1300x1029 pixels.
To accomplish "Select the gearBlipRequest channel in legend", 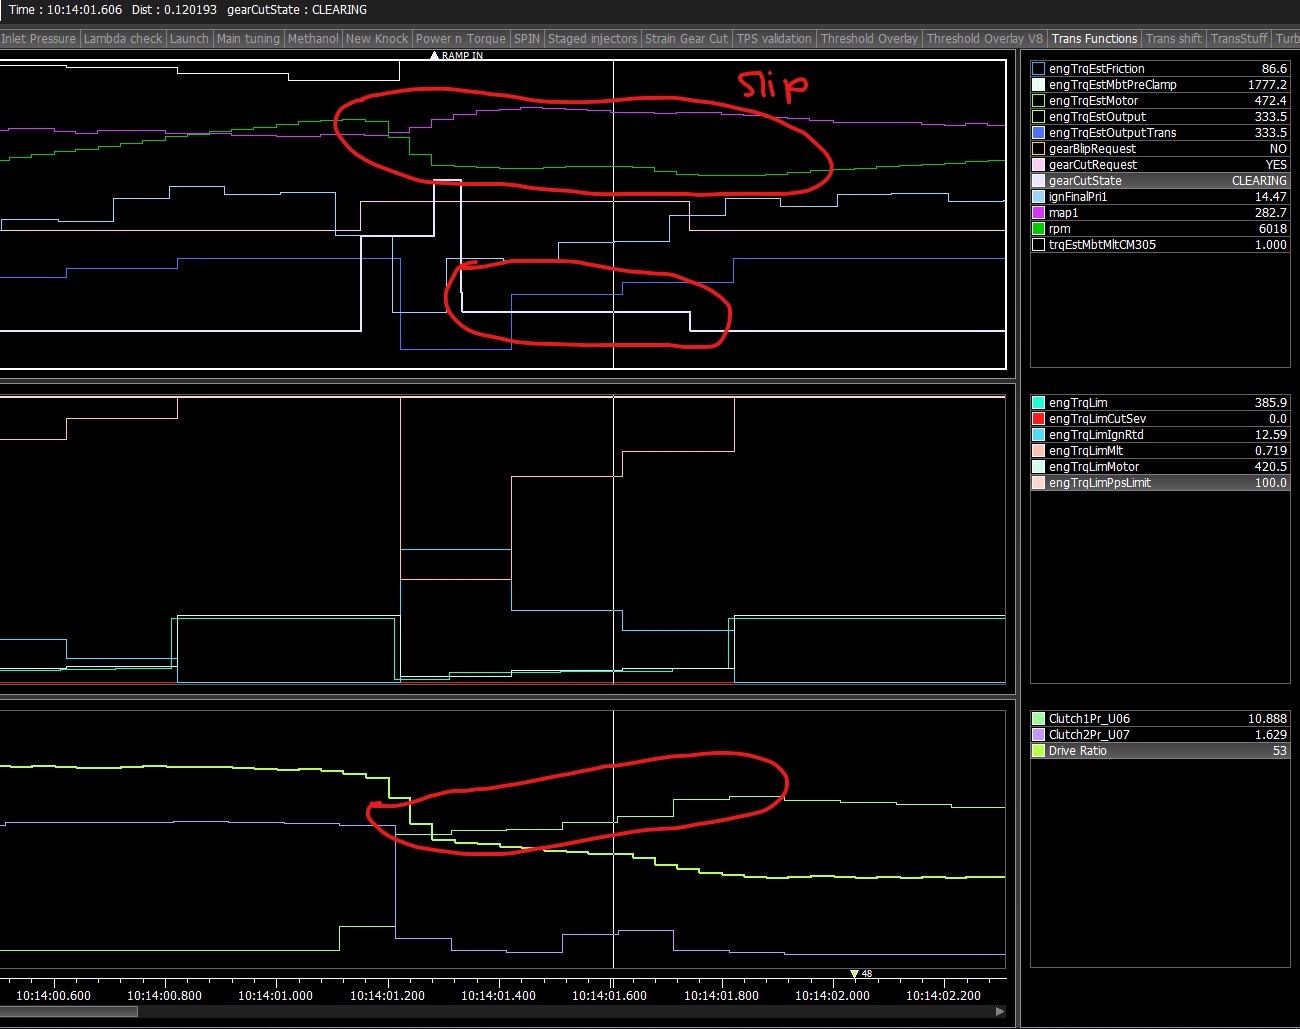I will (1160, 149).
